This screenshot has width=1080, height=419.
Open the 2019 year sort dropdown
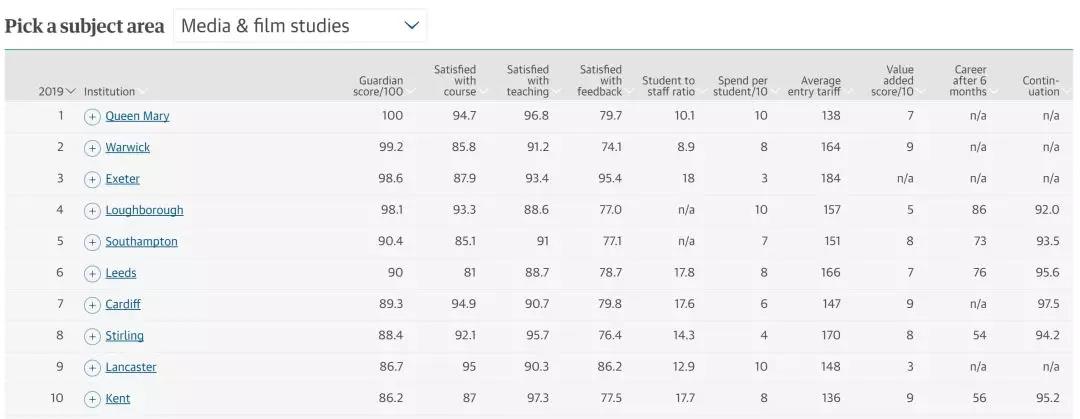point(57,92)
